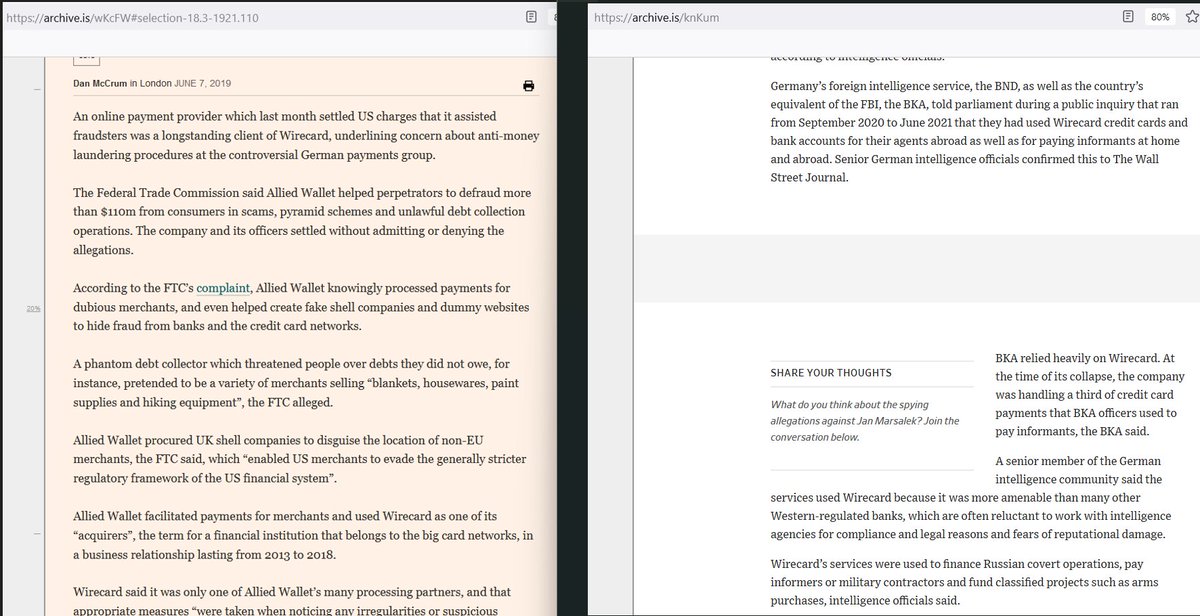Jump to the 20% page marker link

[33, 309]
